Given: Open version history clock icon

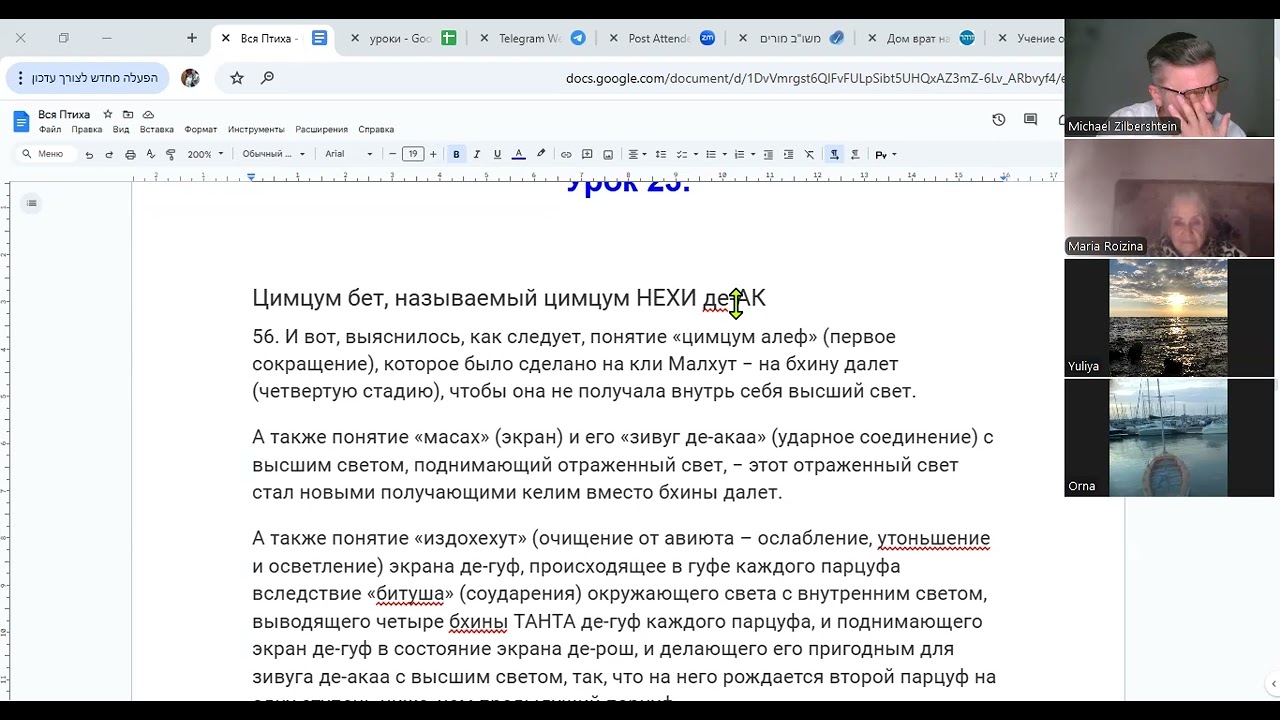Looking at the screenshot, I should pos(998,119).
